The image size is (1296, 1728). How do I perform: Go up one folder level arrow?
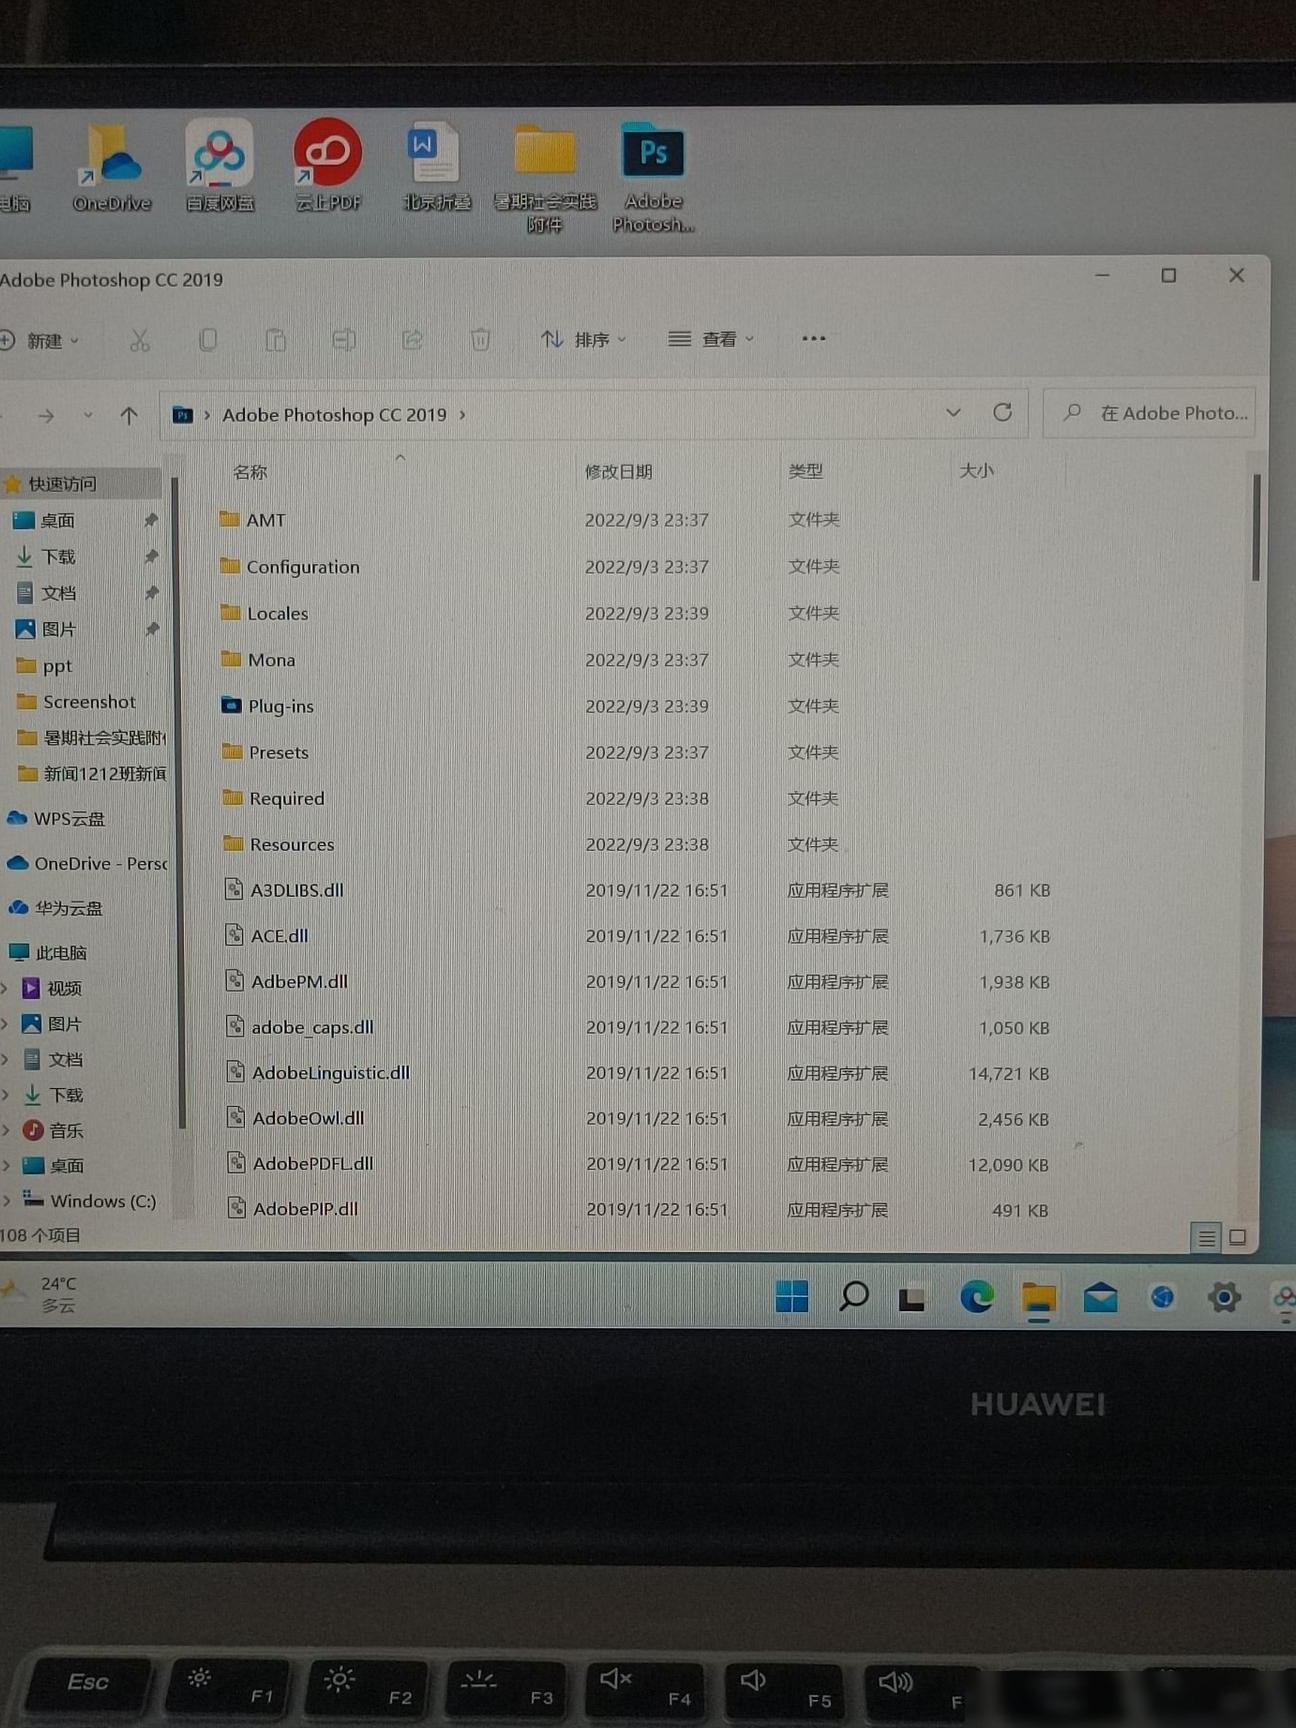click(129, 415)
